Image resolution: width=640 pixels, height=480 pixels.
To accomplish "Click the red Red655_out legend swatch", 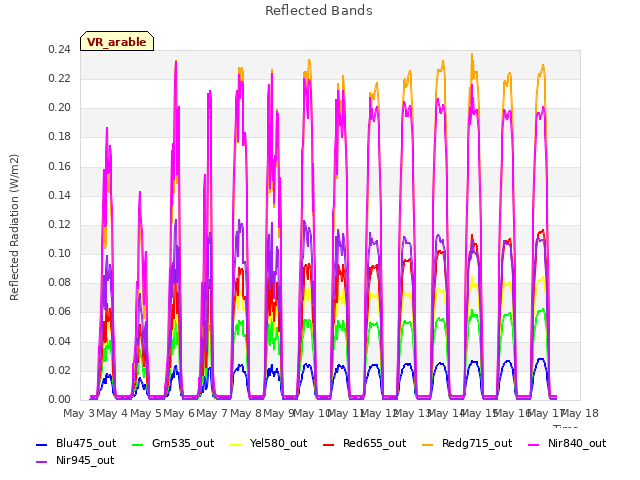I will pyautogui.click(x=329, y=444).
